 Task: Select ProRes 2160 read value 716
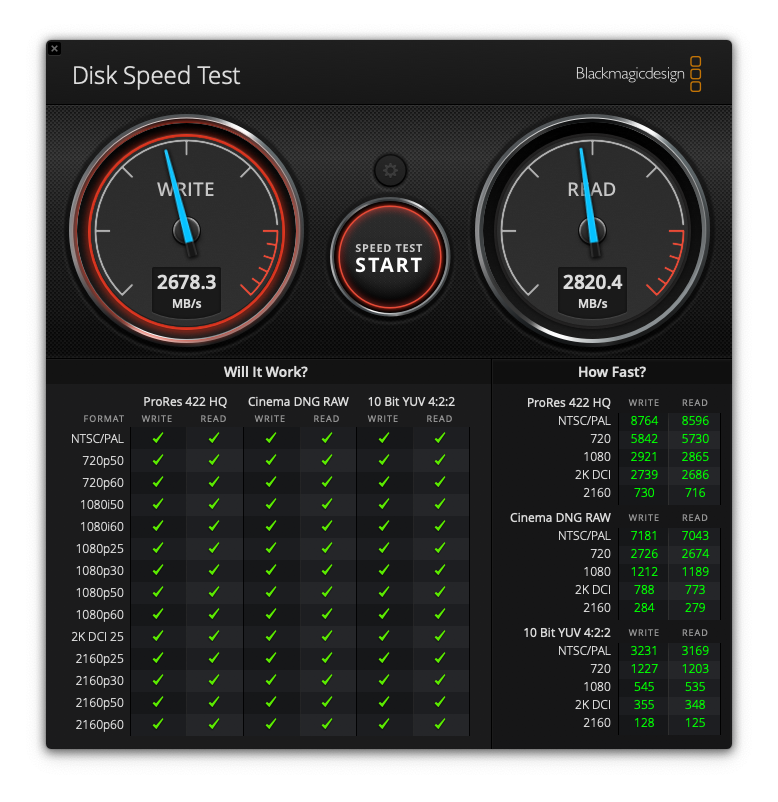click(695, 493)
